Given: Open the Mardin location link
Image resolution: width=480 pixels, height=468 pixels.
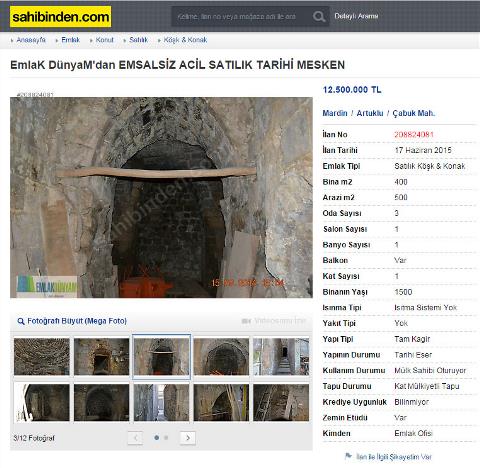Looking at the screenshot, I should coord(335,113).
